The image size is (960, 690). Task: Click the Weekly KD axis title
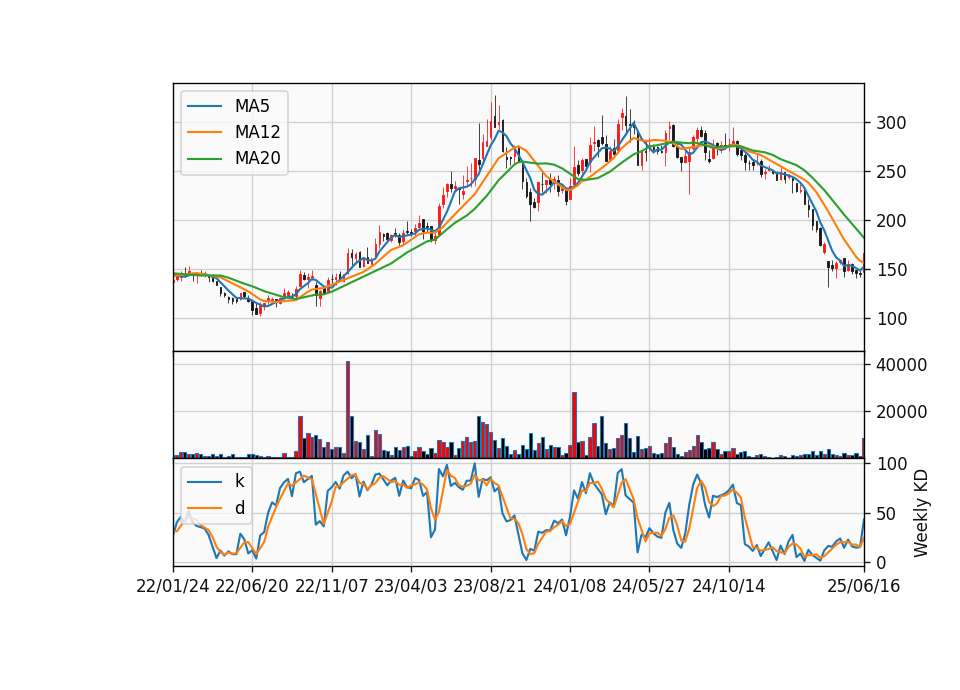(921, 514)
